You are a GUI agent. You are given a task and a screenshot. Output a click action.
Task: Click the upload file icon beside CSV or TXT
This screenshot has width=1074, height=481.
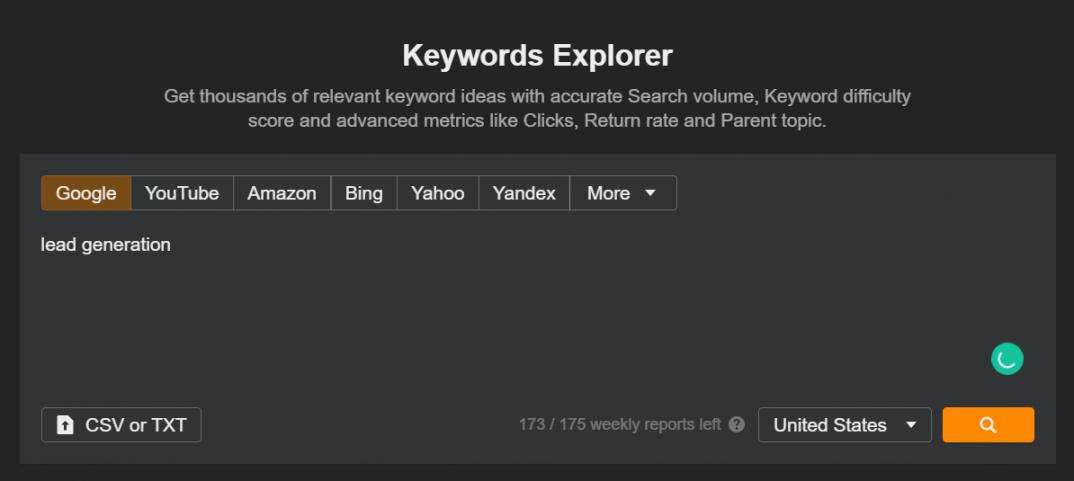coord(65,425)
